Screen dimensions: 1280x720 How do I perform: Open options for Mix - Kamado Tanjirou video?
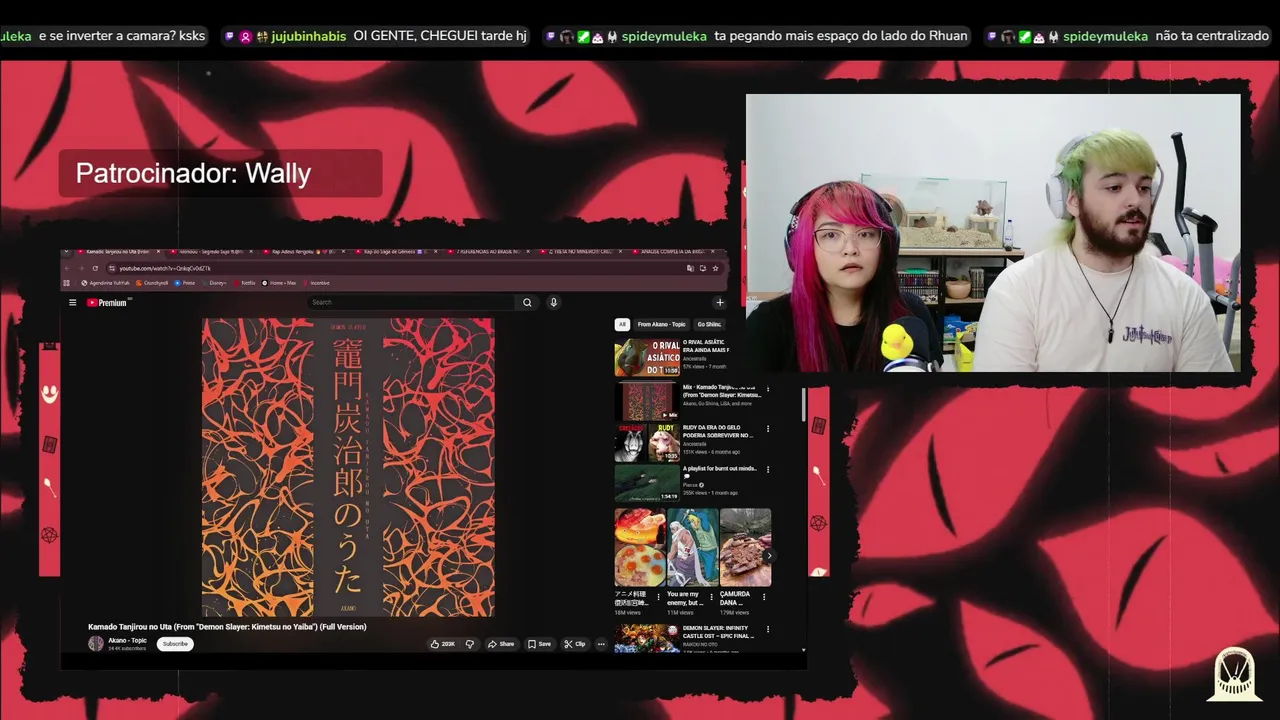pos(768,388)
